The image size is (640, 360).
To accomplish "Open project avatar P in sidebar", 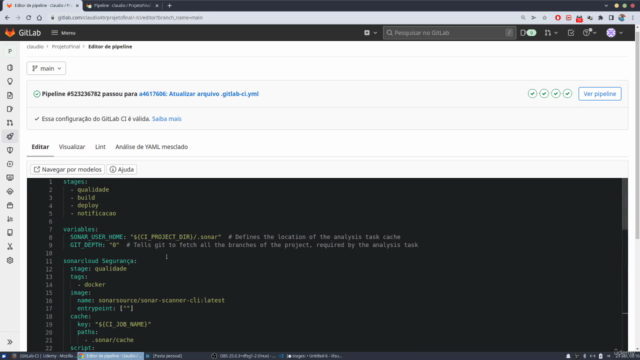I will [x=10, y=51].
